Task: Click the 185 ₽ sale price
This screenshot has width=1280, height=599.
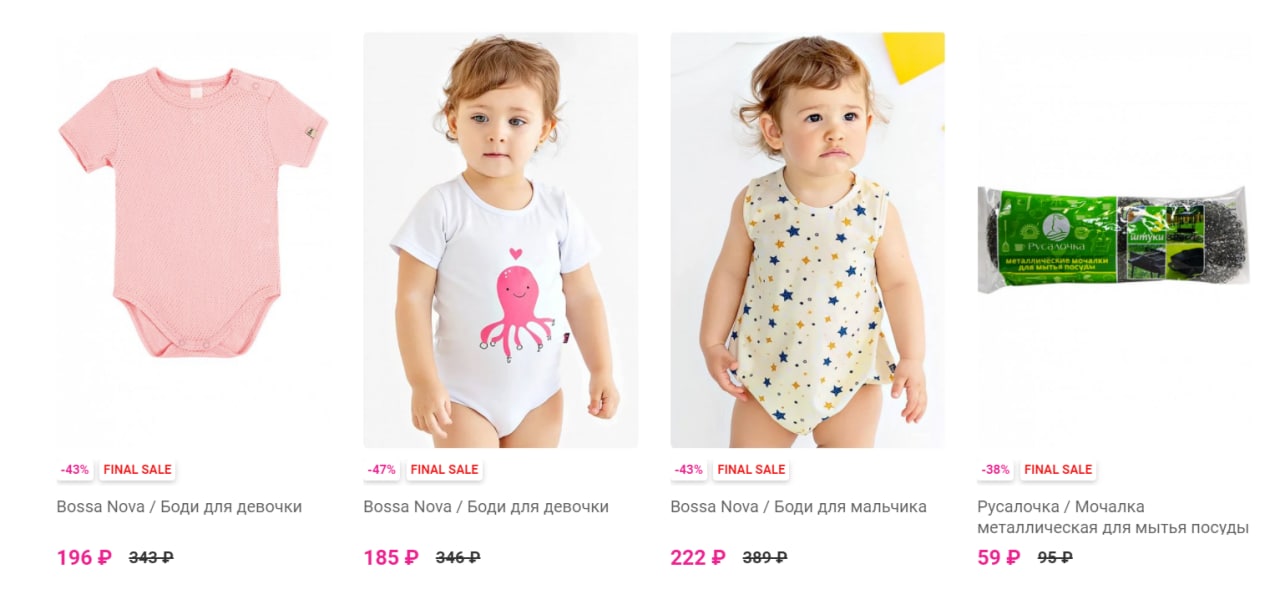Action: [x=391, y=558]
